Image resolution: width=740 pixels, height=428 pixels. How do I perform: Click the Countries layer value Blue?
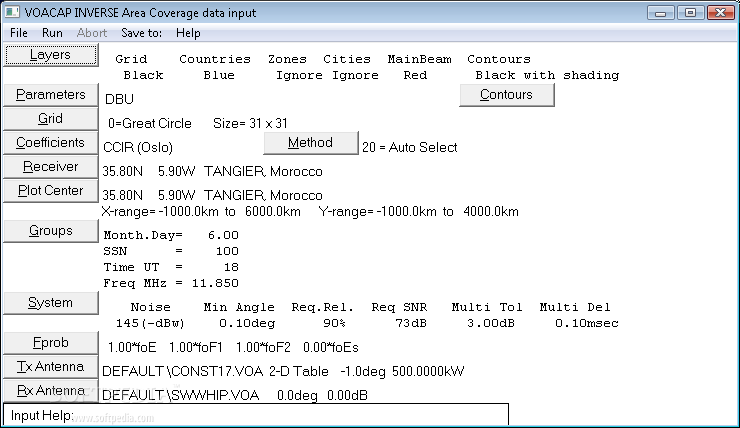coord(219,75)
